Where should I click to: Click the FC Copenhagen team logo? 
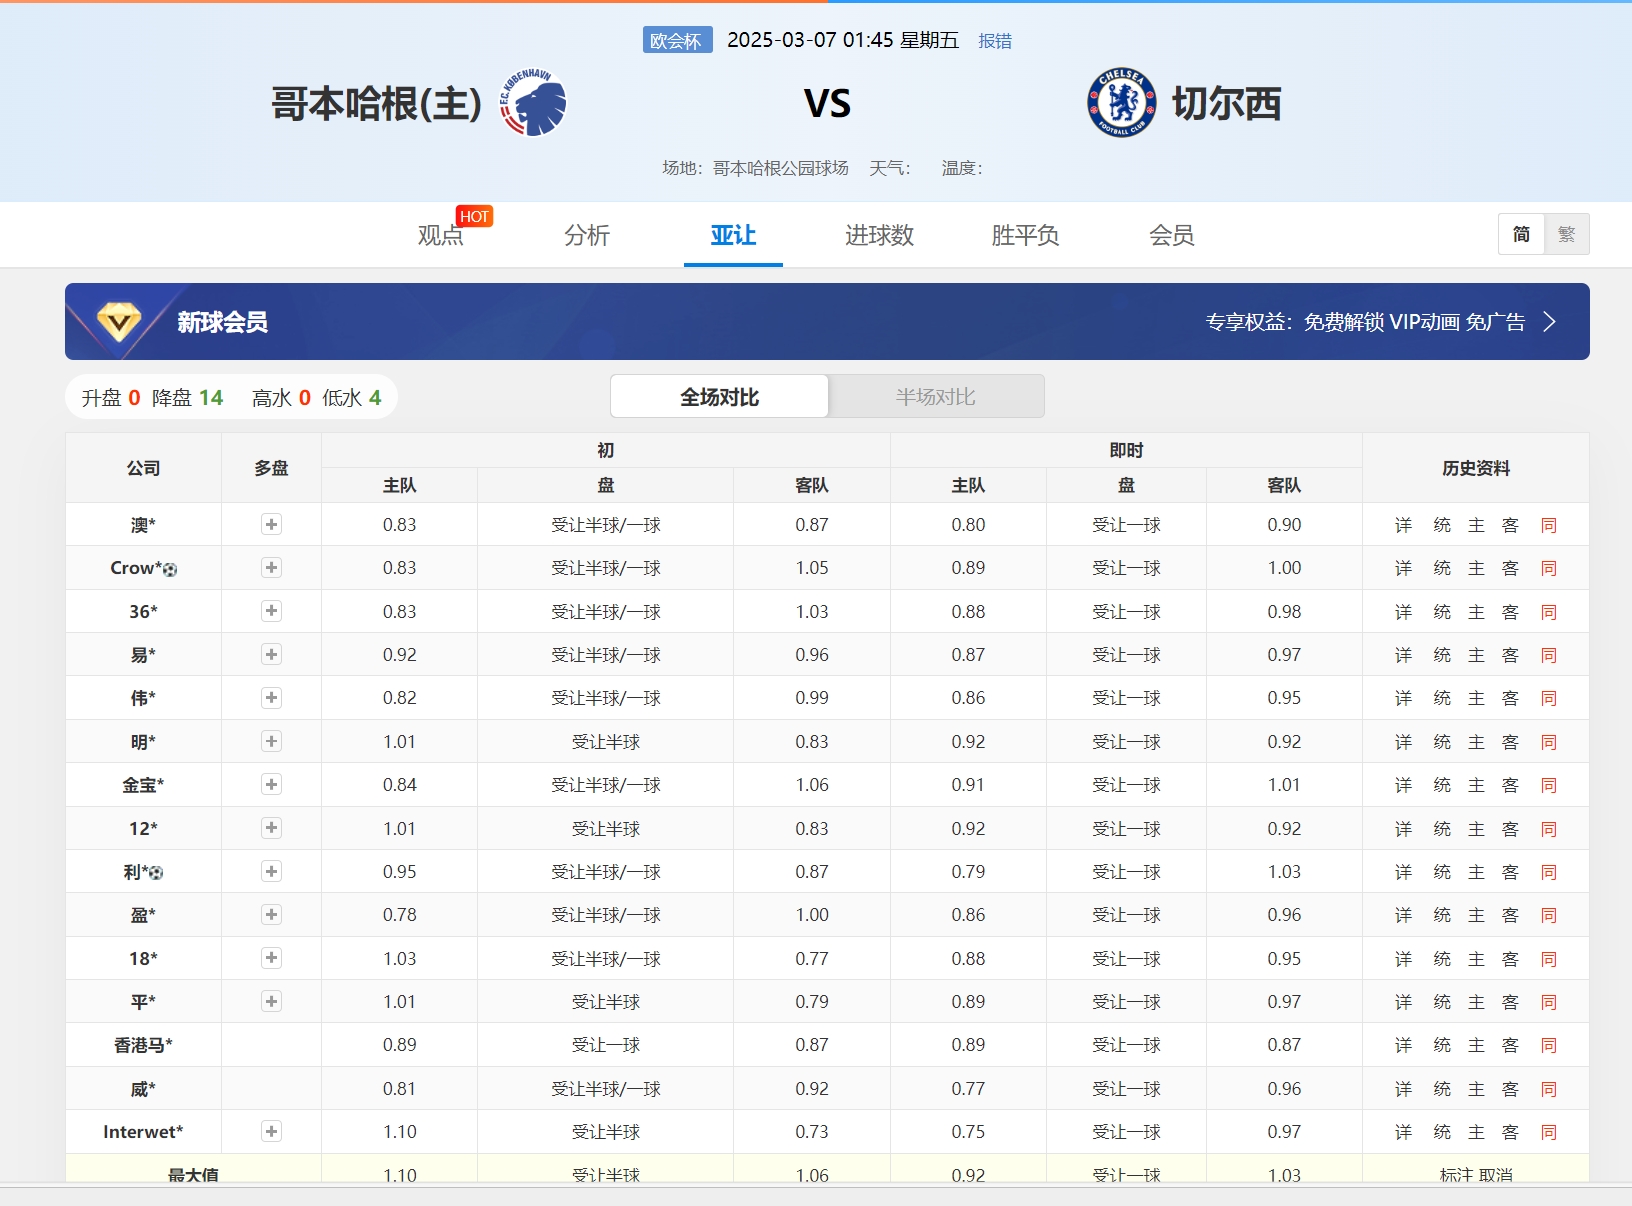click(533, 102)
